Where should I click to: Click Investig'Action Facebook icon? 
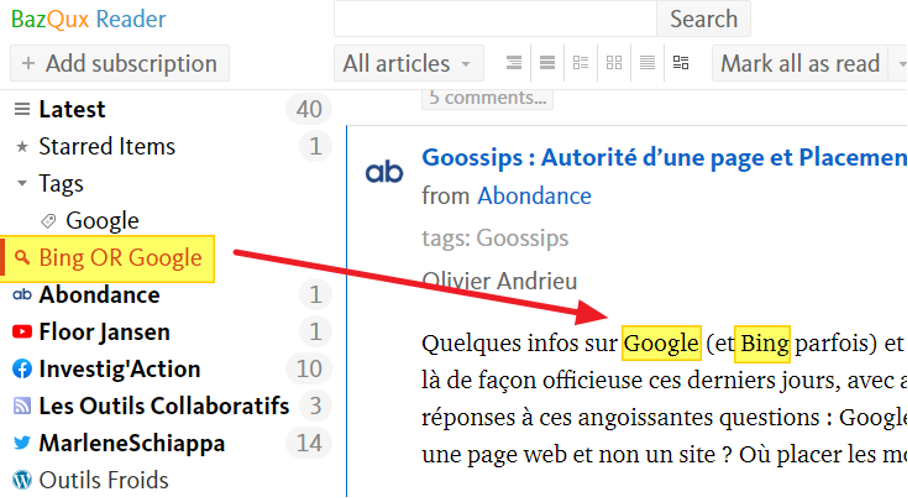(x=22, y=369)
